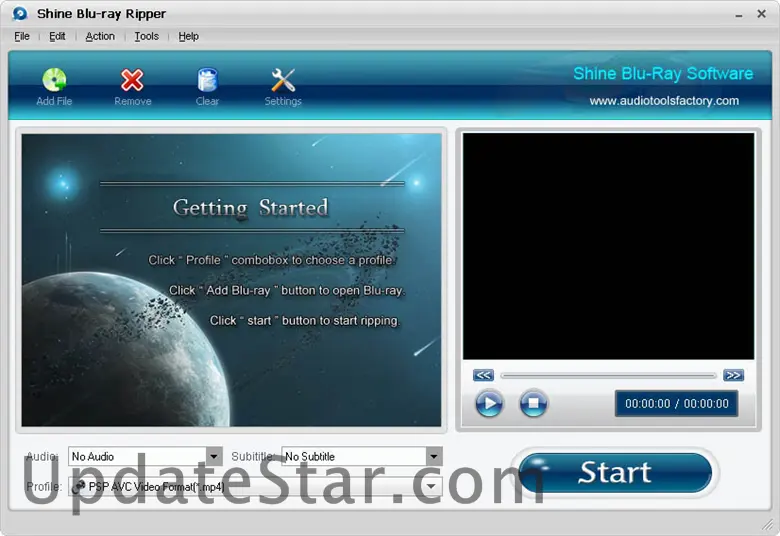This screenshot has width=780, height=536.
Task: Open the Tools menu
Action: (x=146, y=36)
